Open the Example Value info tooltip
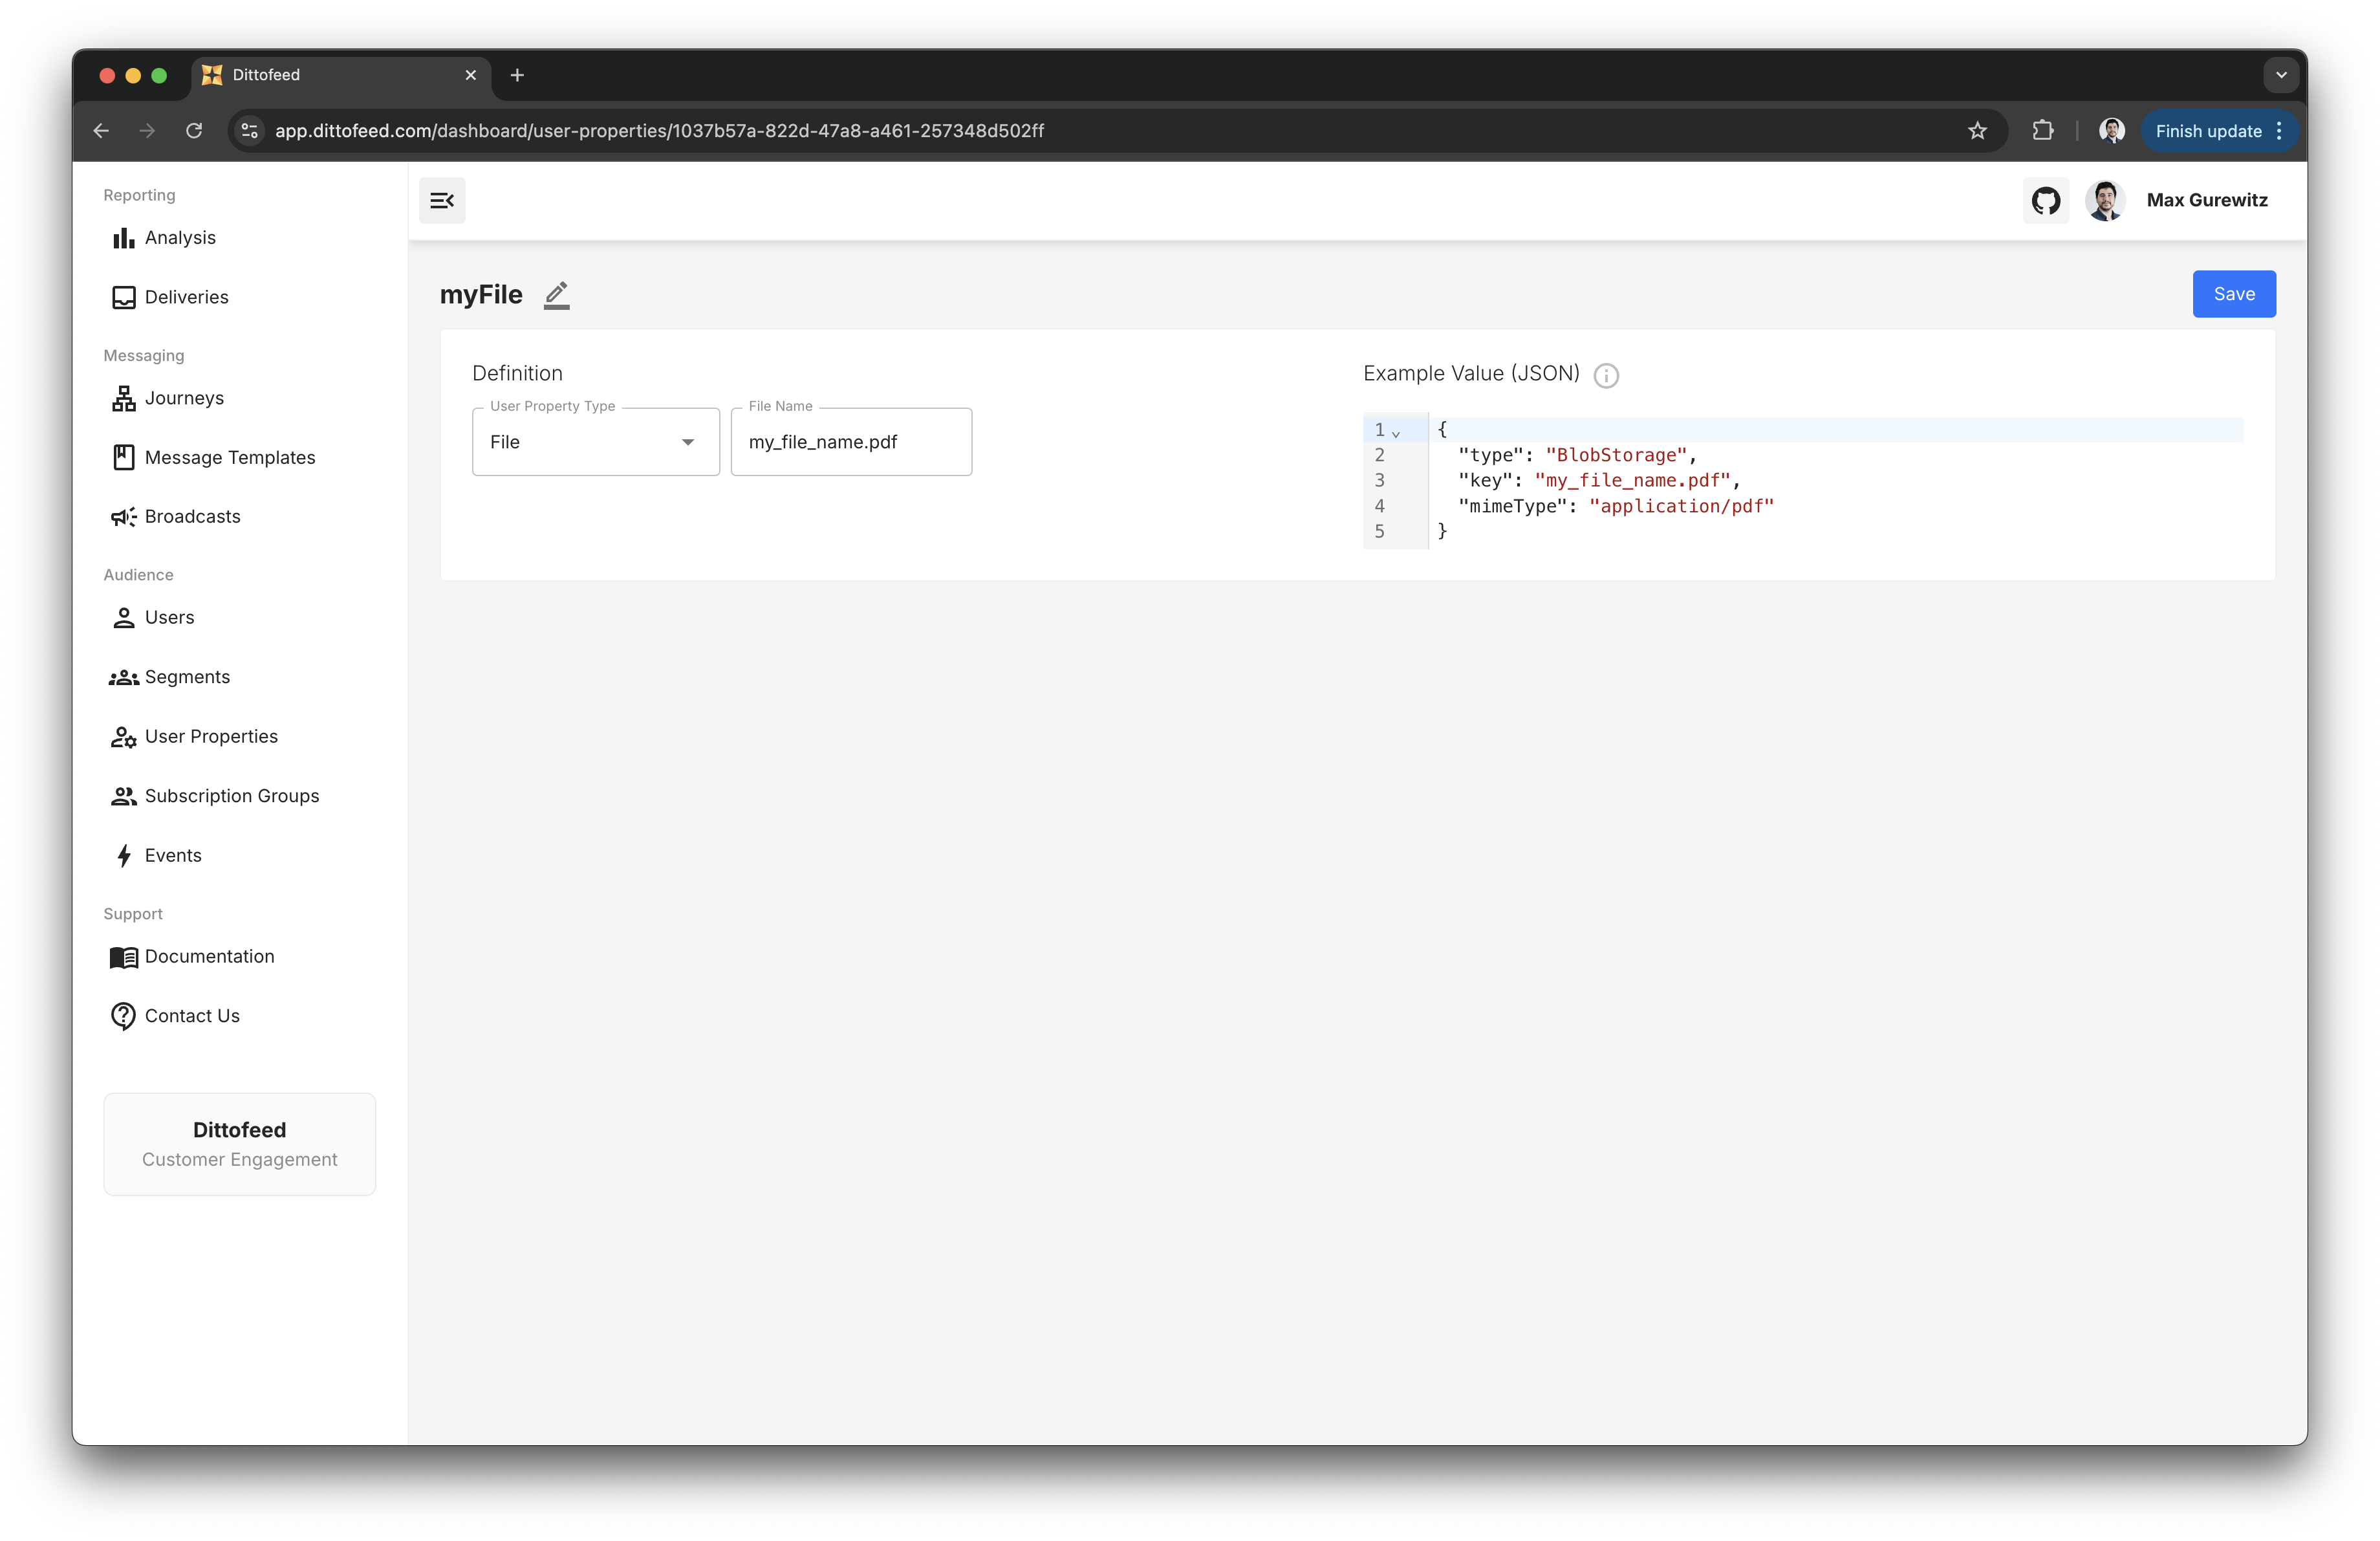Screen dimensions: 2380x1541 (x=1606, y=376)
